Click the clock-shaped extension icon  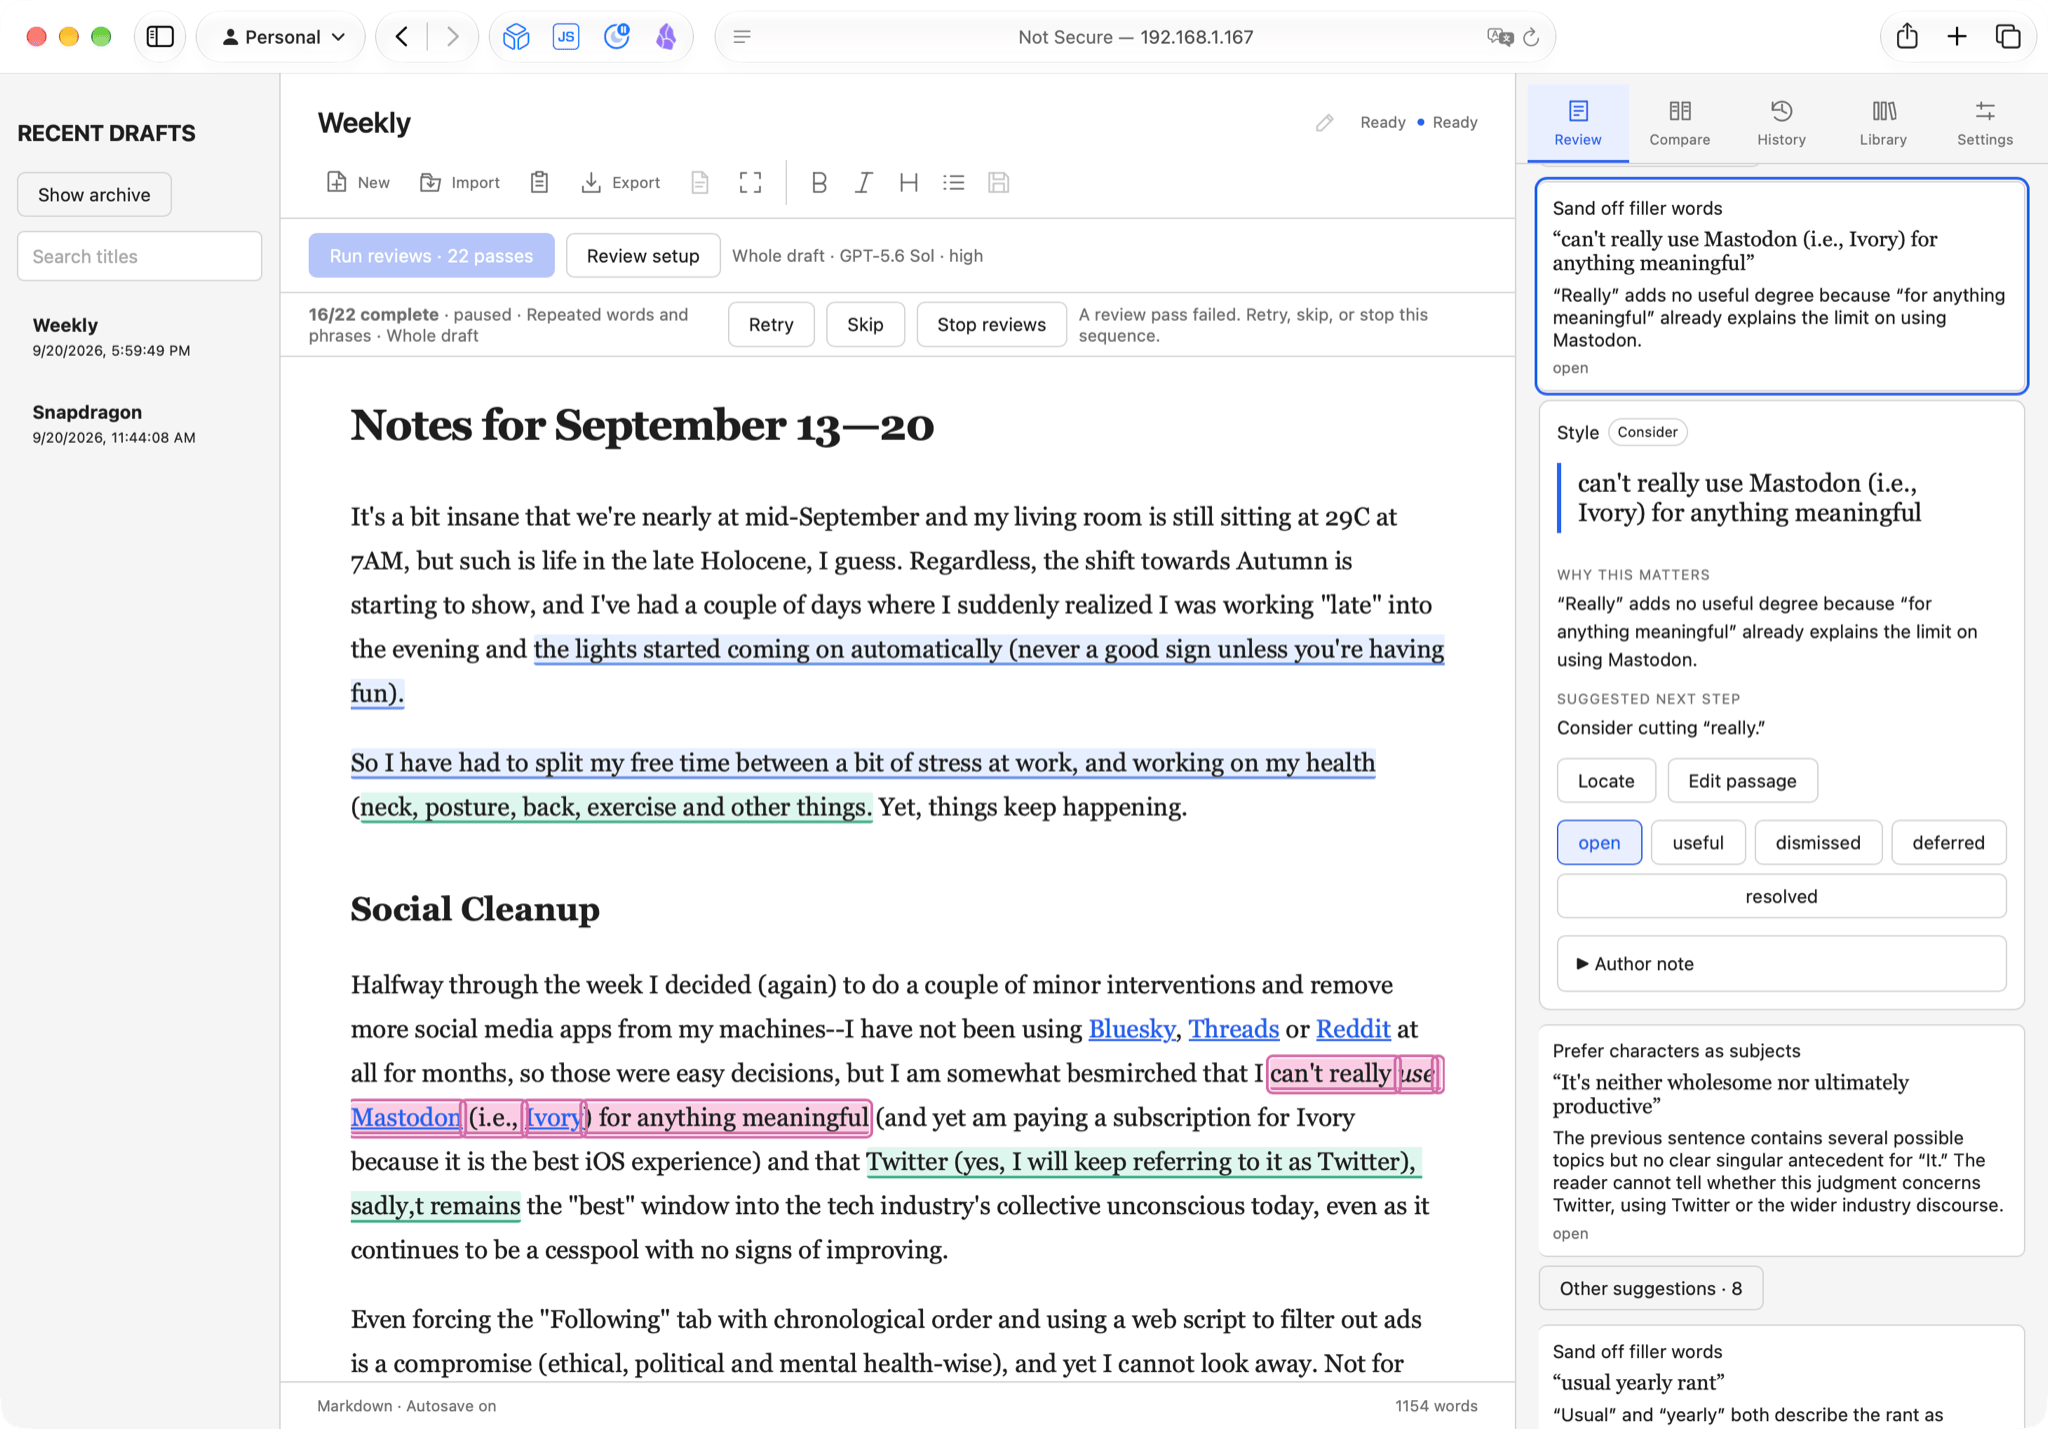(x=617, y=37)
